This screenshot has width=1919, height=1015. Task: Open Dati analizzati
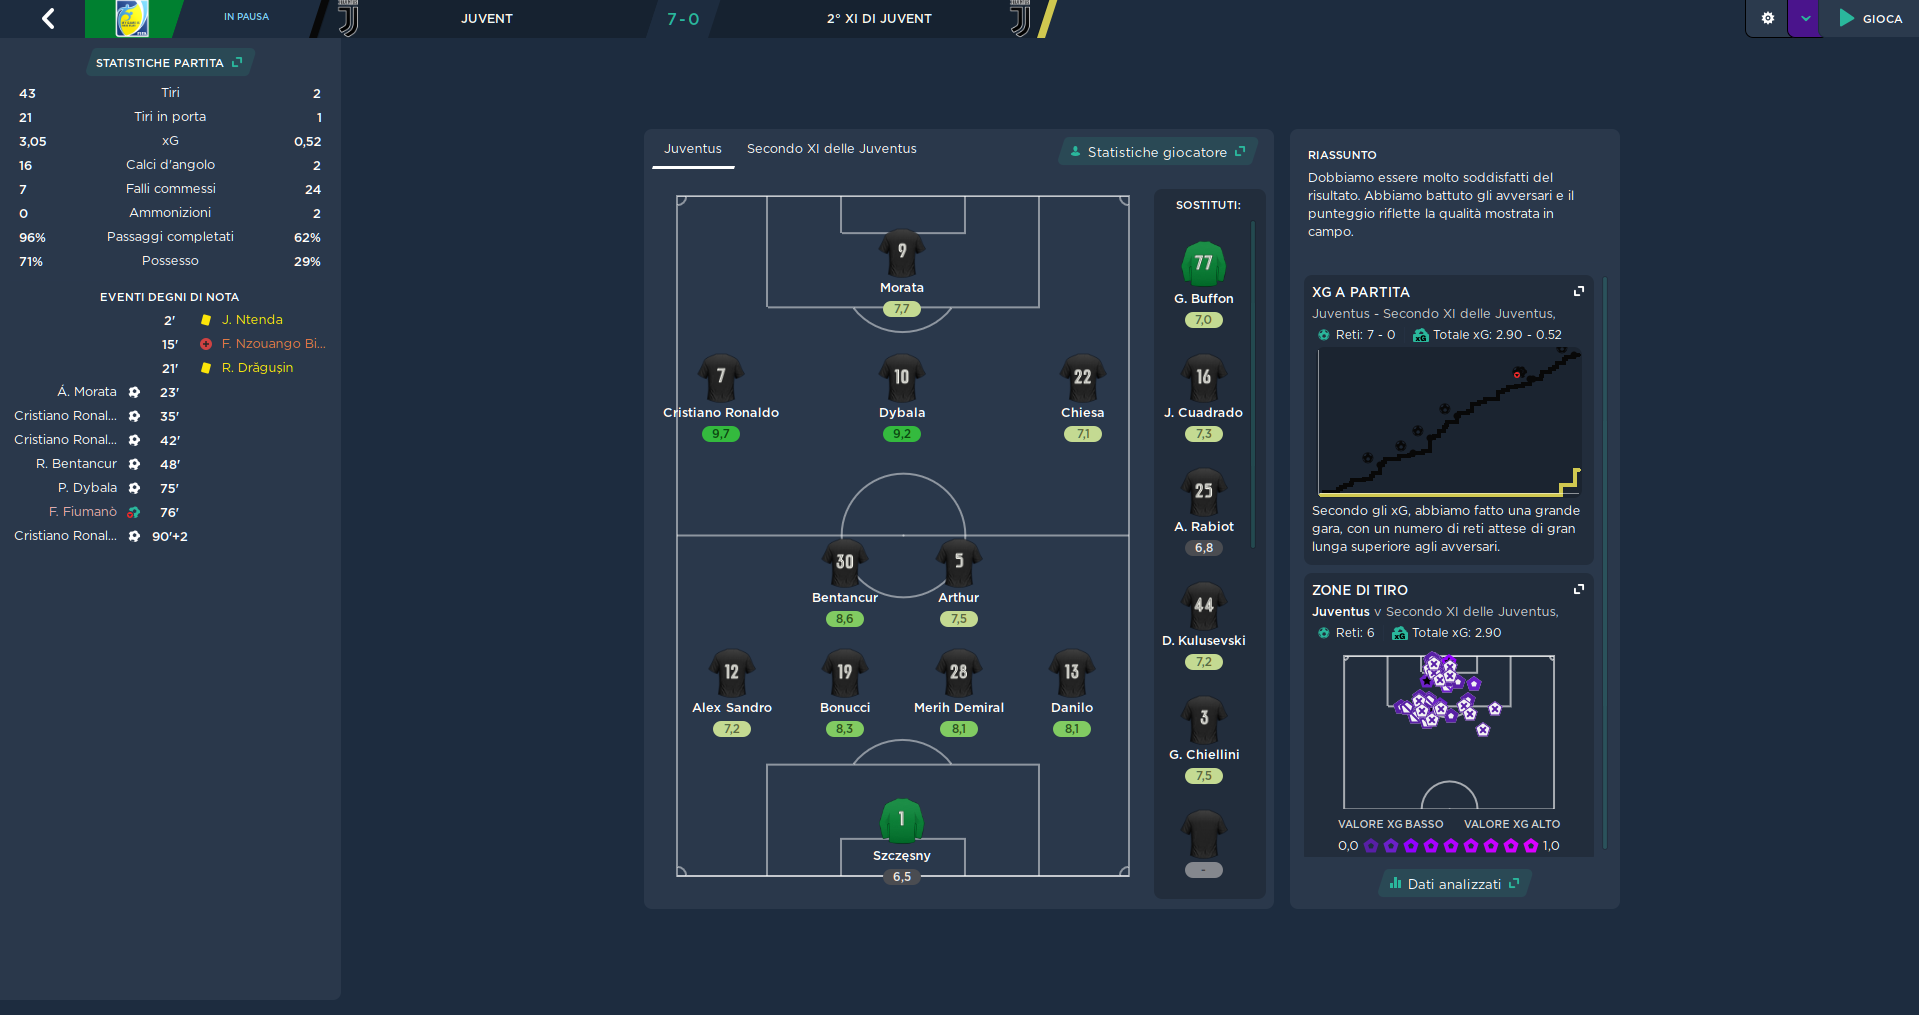click(x=1454, y=884)
